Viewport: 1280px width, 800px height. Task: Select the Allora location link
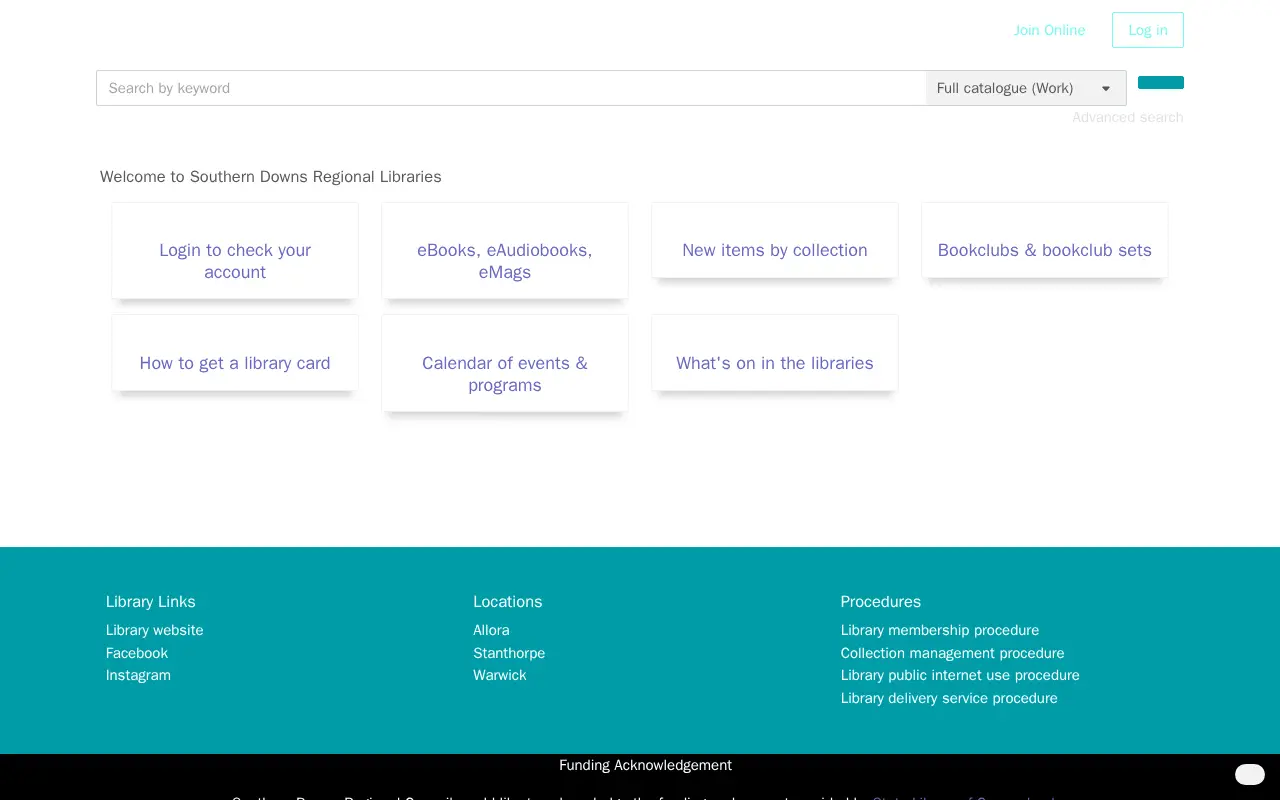491,630
